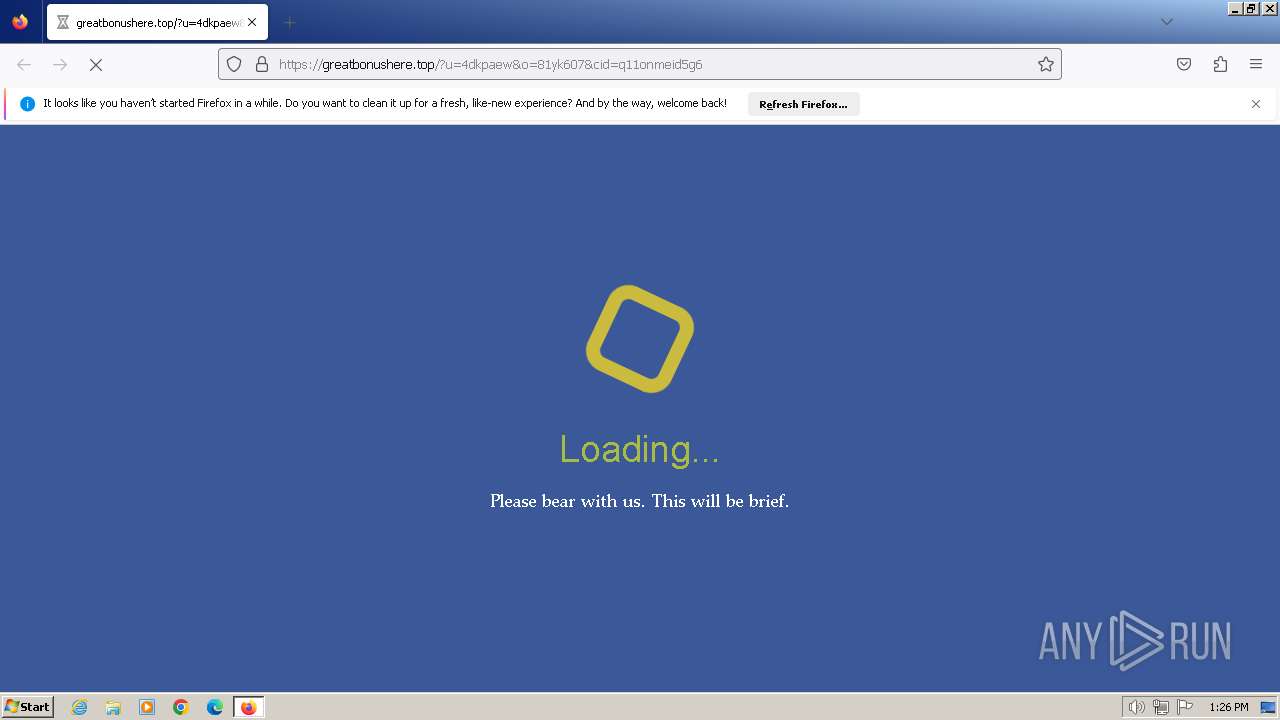Screen dimensions: 1280x720
Task: Launch Microsoft Edge from taskbar
Action: tap(215, 707)
